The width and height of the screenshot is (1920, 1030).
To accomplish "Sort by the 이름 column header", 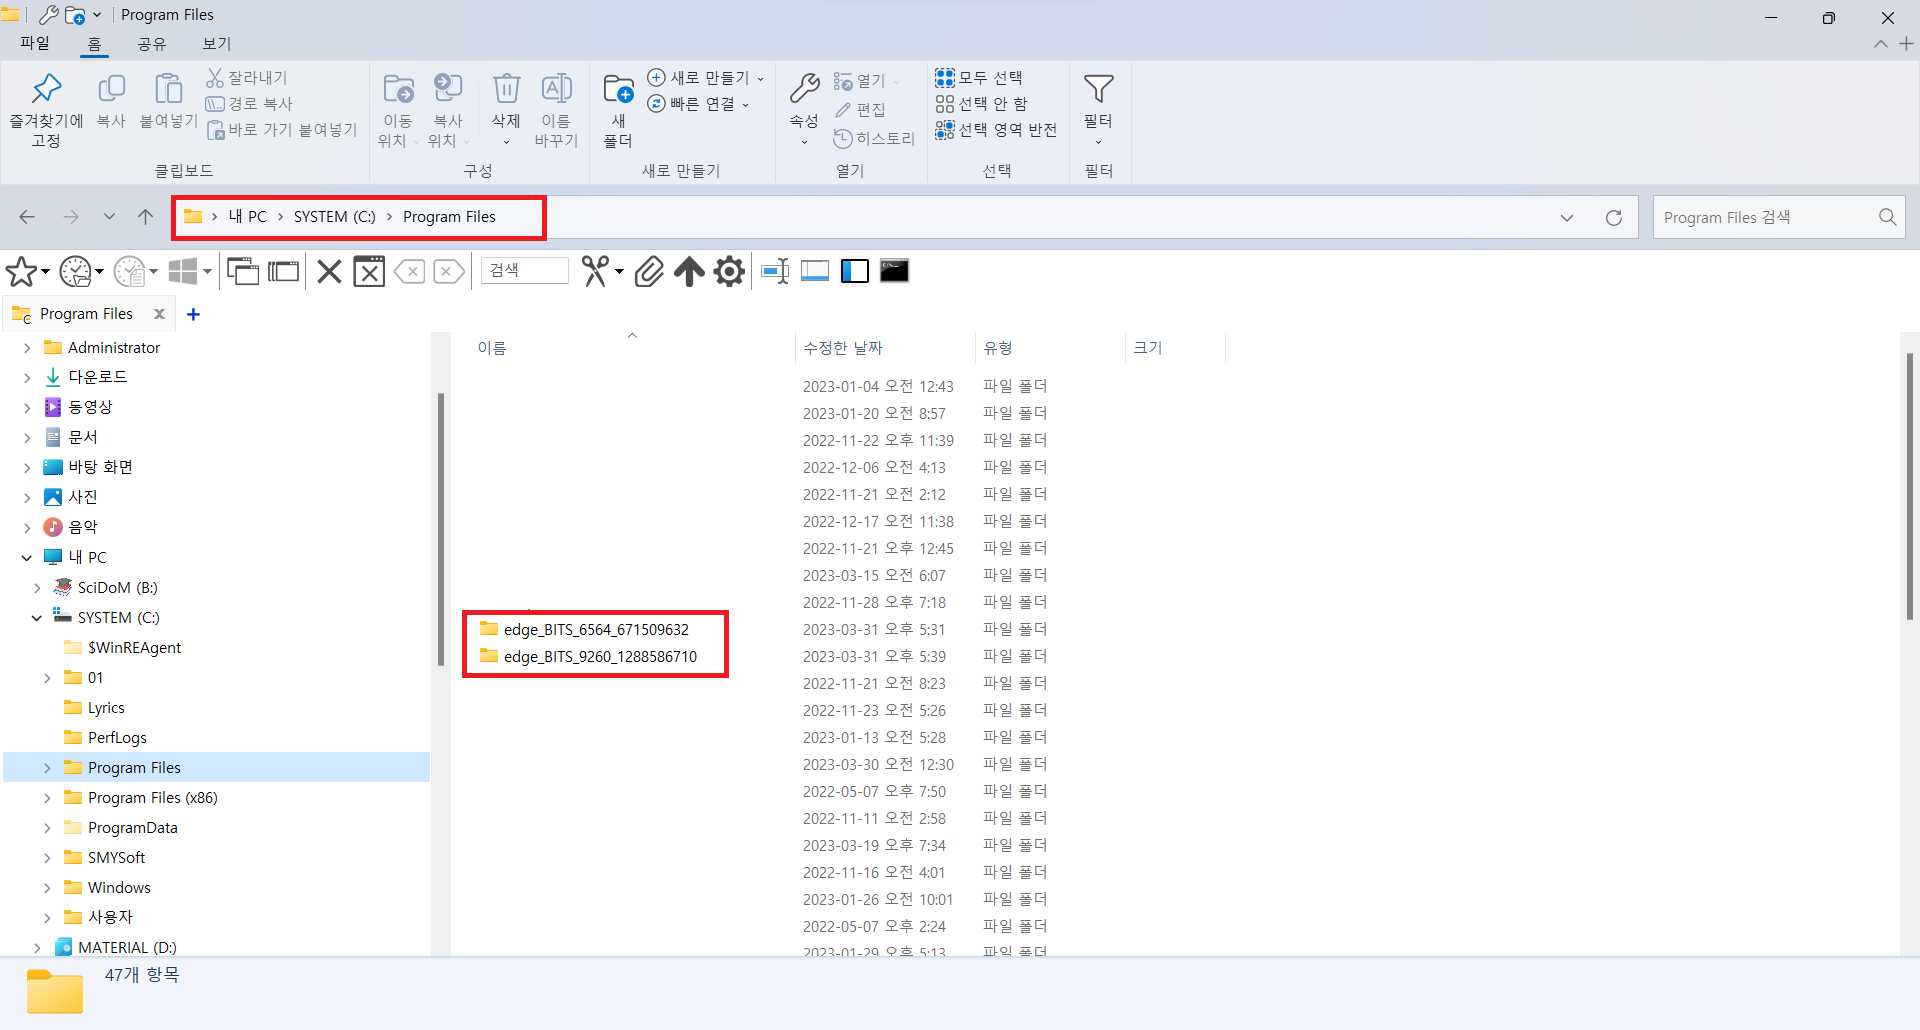I will tap(492, 348).
